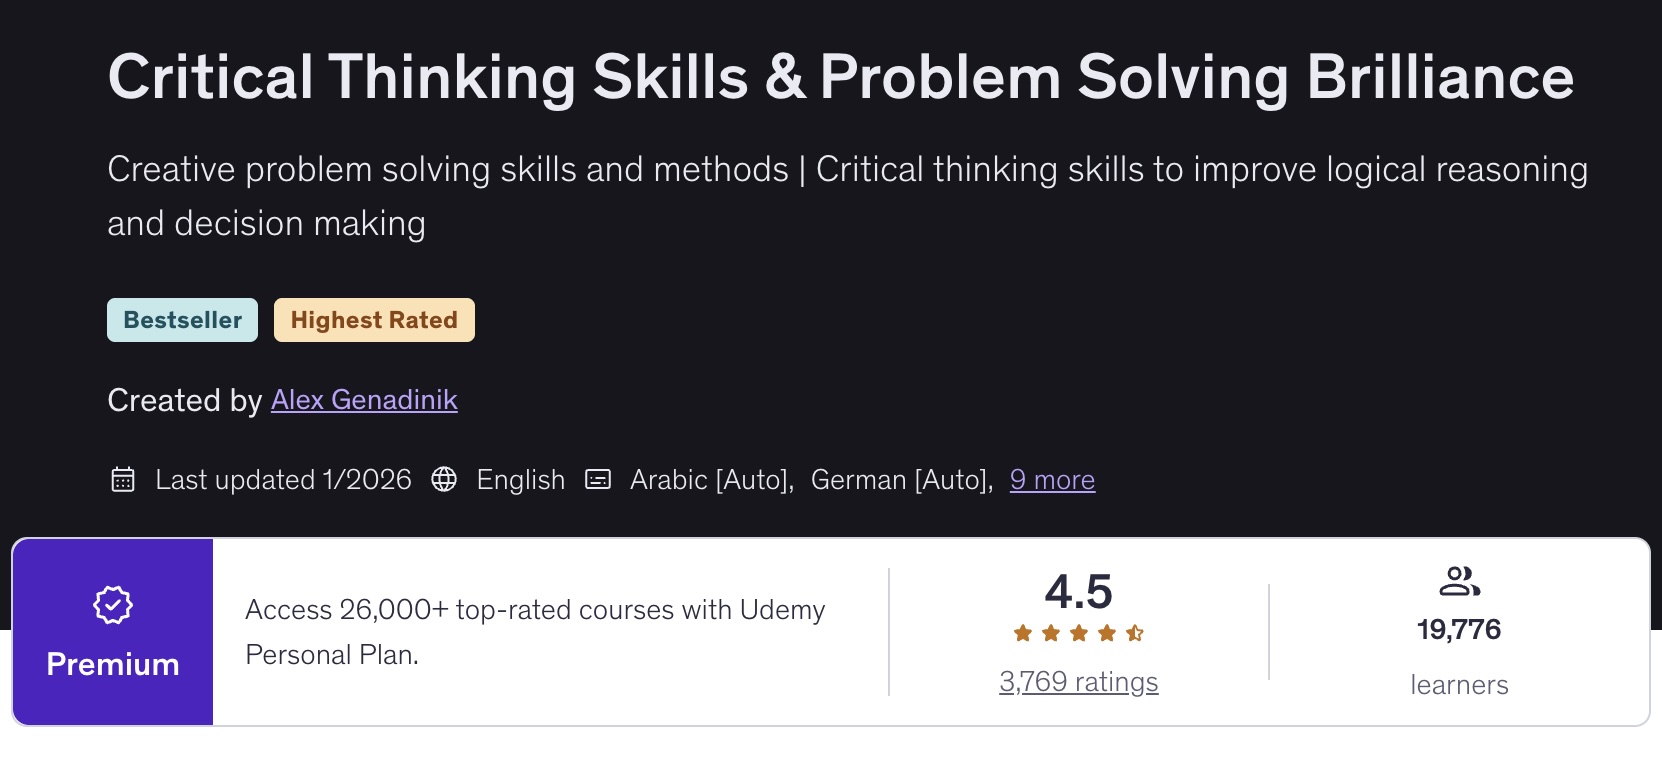Click the Arabic [Auto] caption label

click(x=711, y=480)
